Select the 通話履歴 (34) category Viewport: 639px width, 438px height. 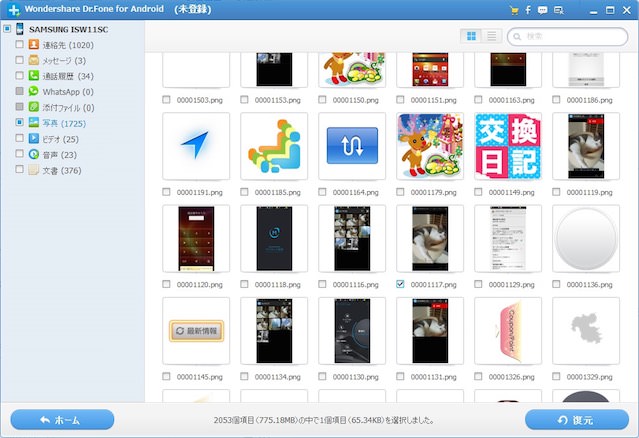point(68,76)
